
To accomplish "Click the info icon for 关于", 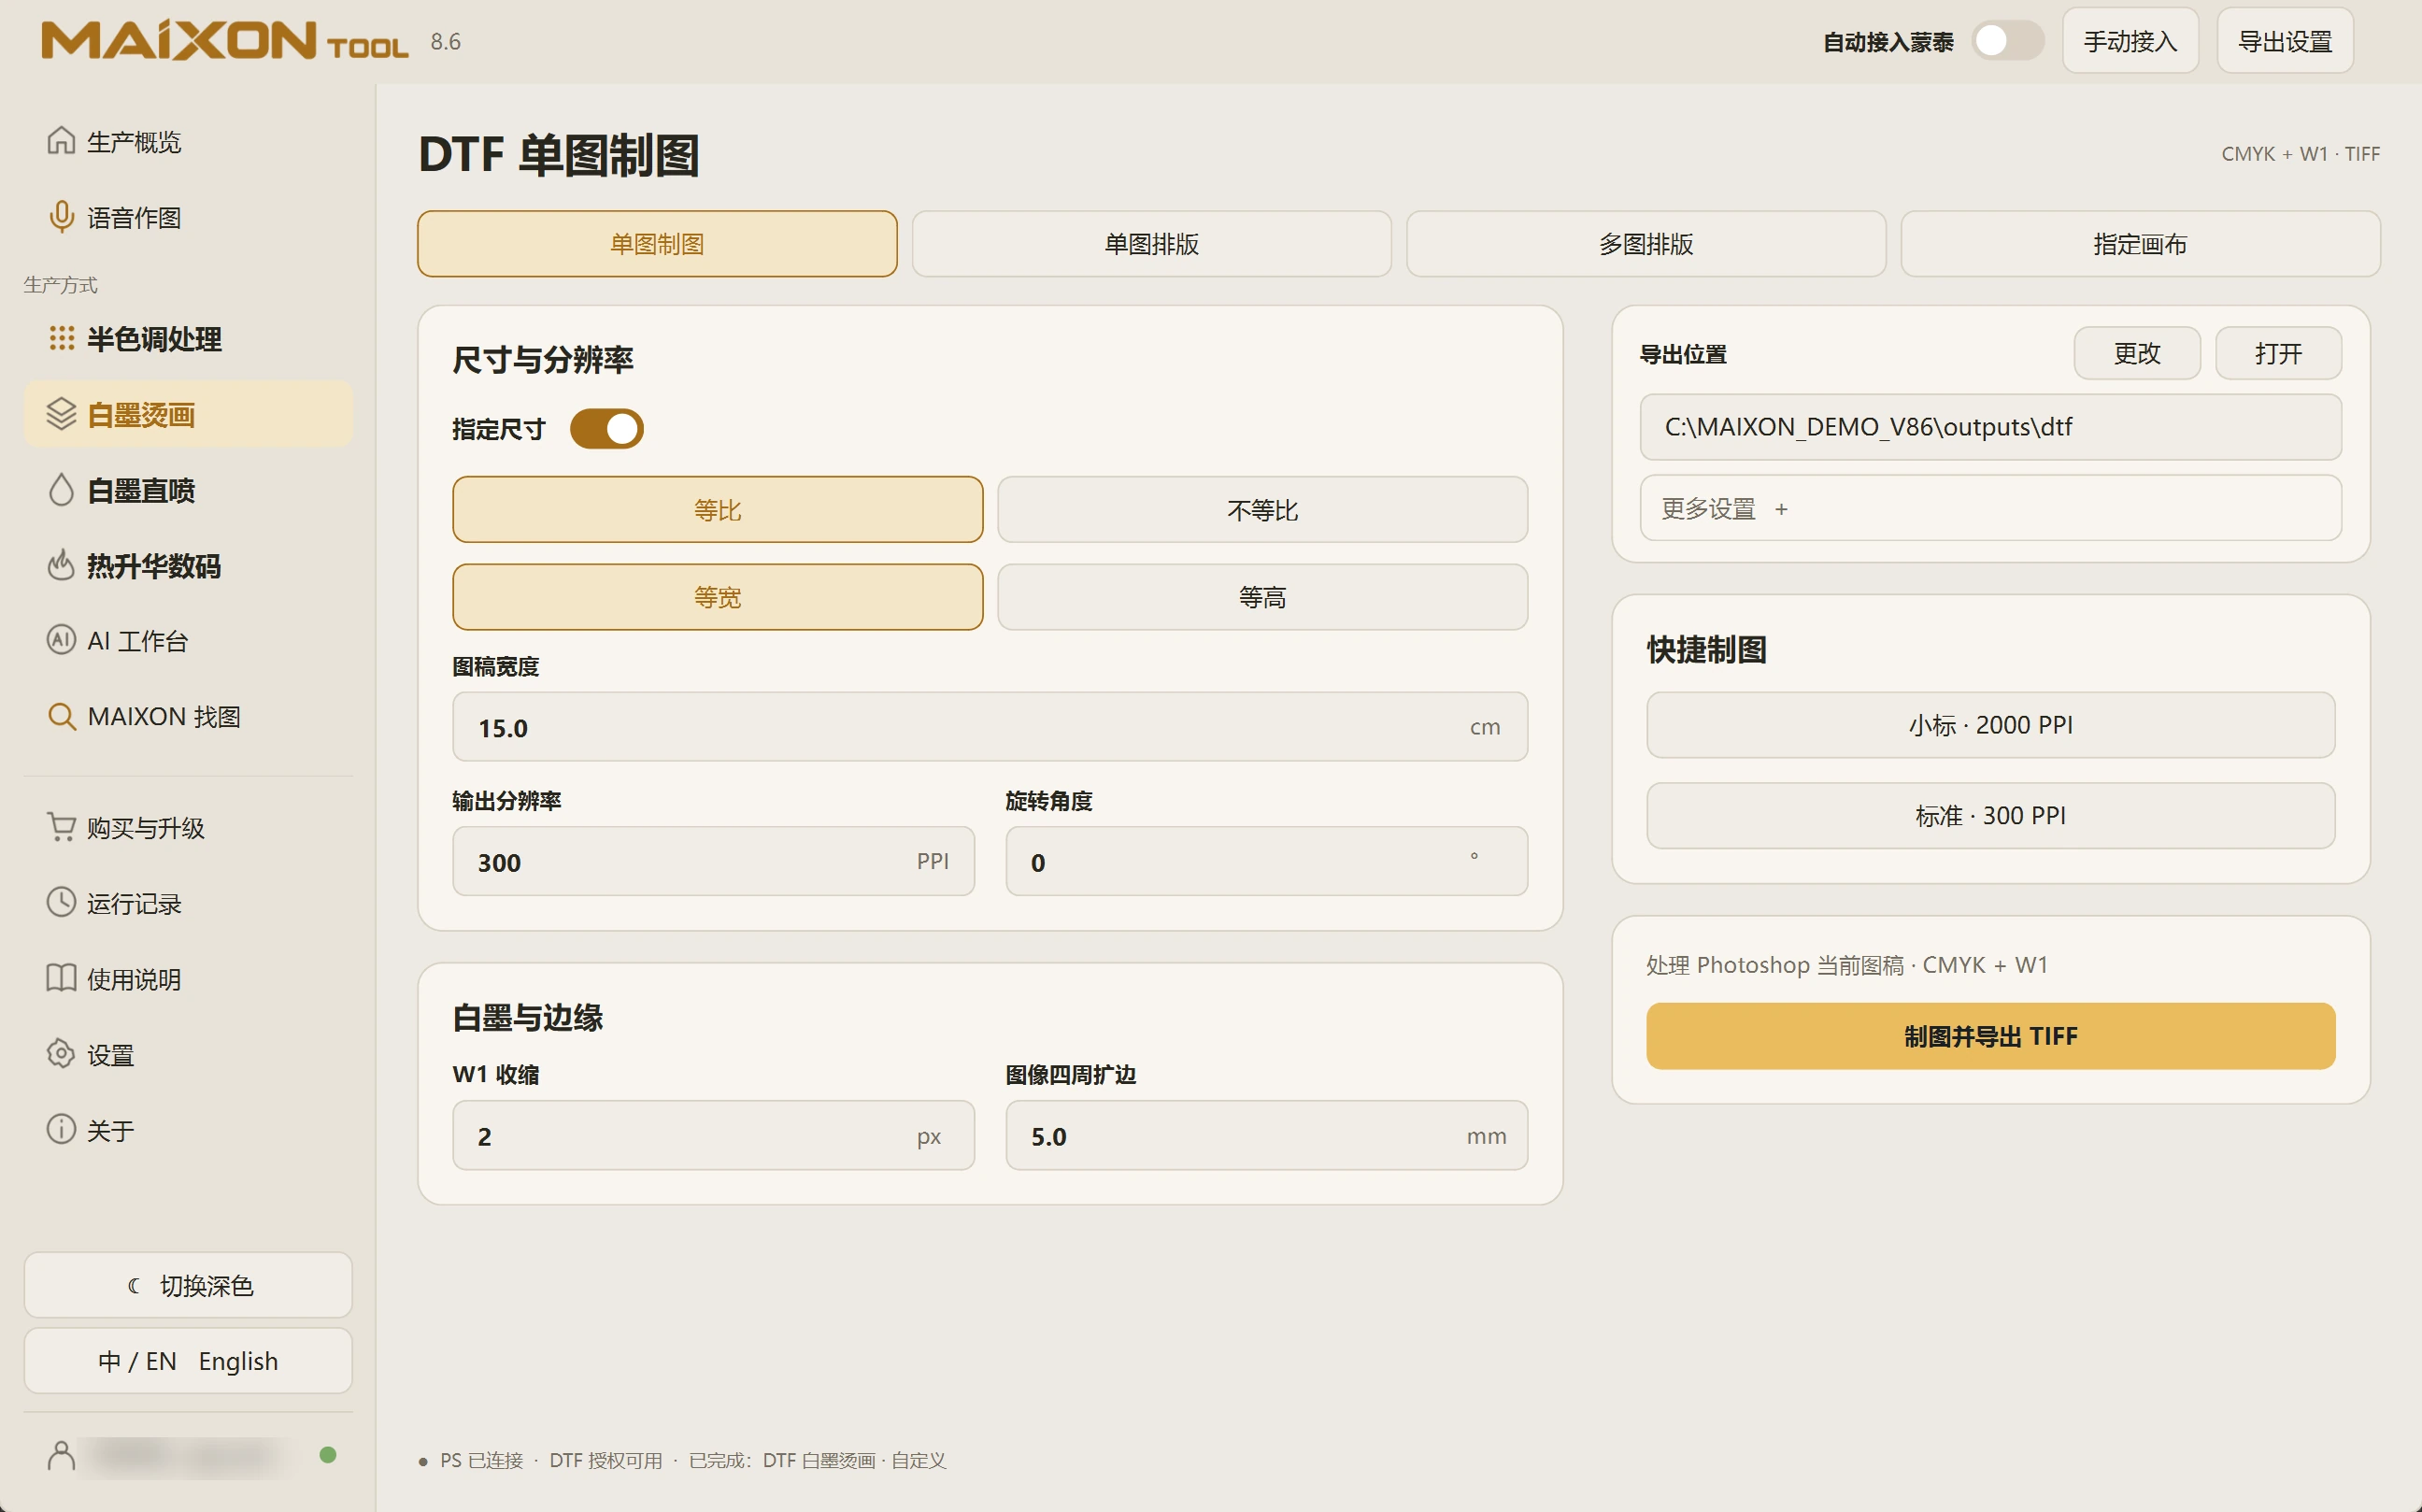I will pos(61,1129).
